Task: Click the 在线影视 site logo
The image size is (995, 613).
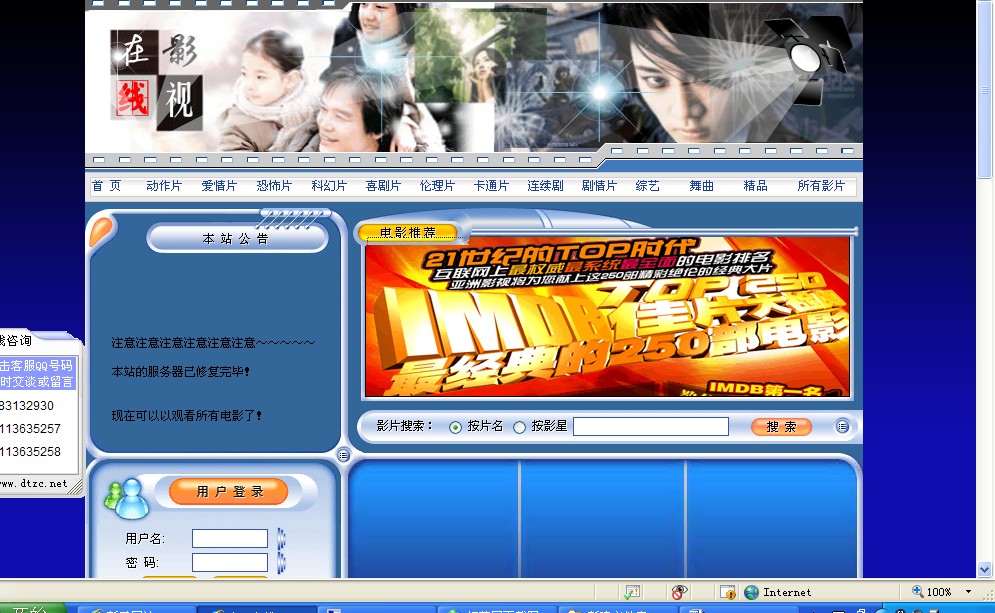Action: [x=157, y=81]
